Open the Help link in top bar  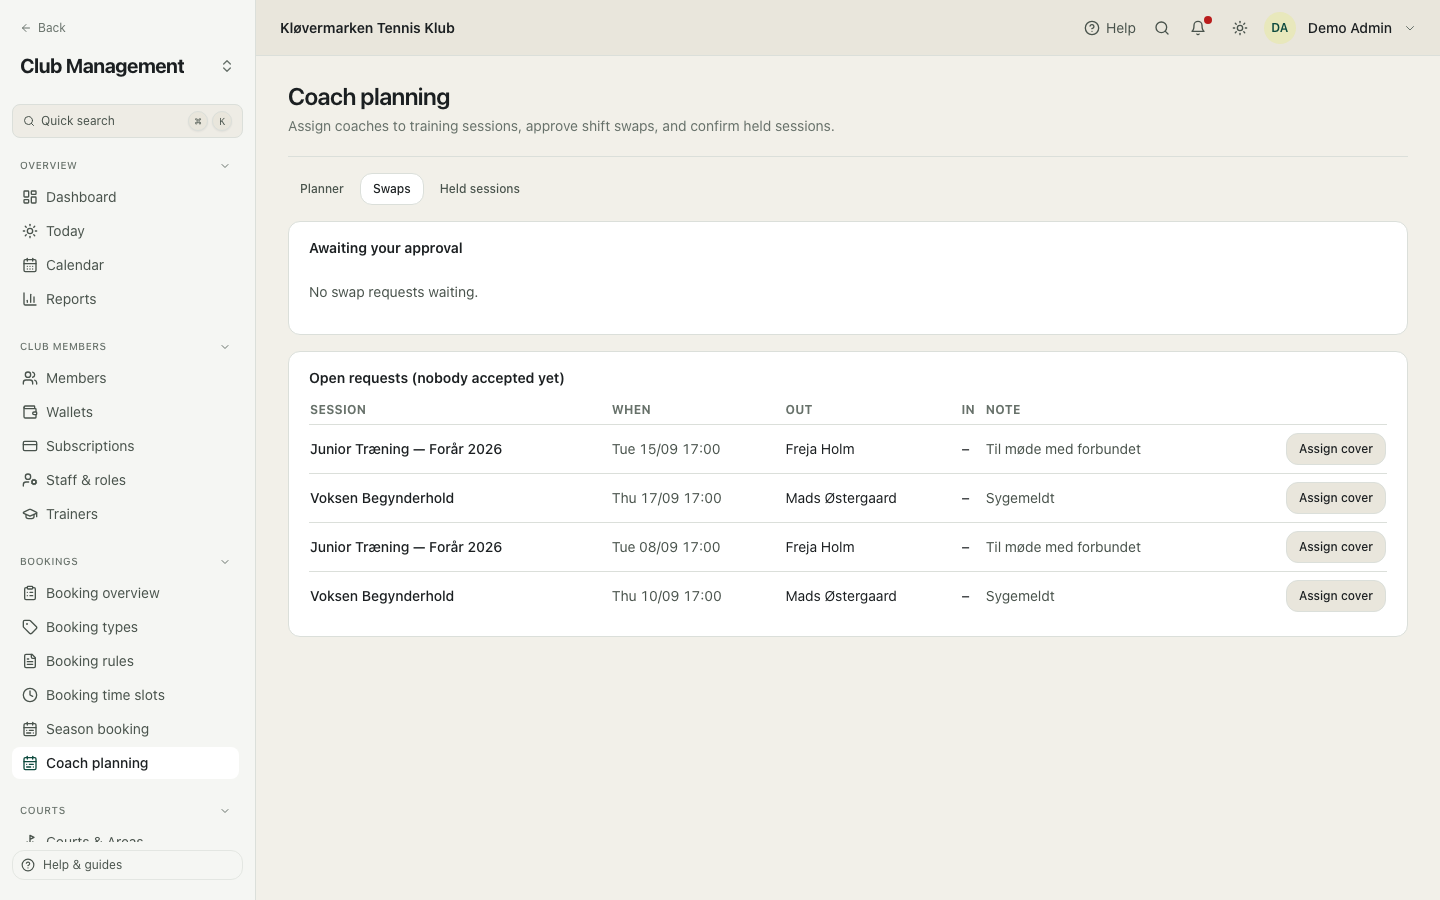(1110, 28)
